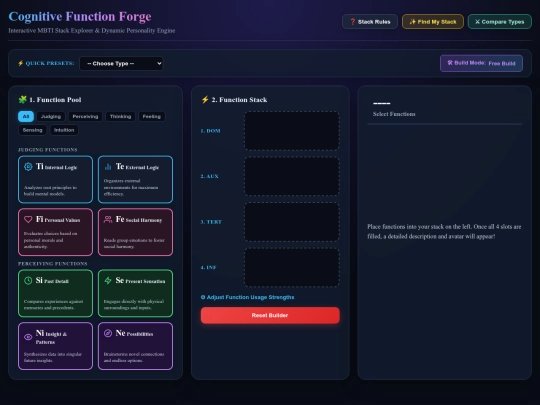Select the All filter tab
The height and width of the screenshot is (405, 540).
pos(26,116)
